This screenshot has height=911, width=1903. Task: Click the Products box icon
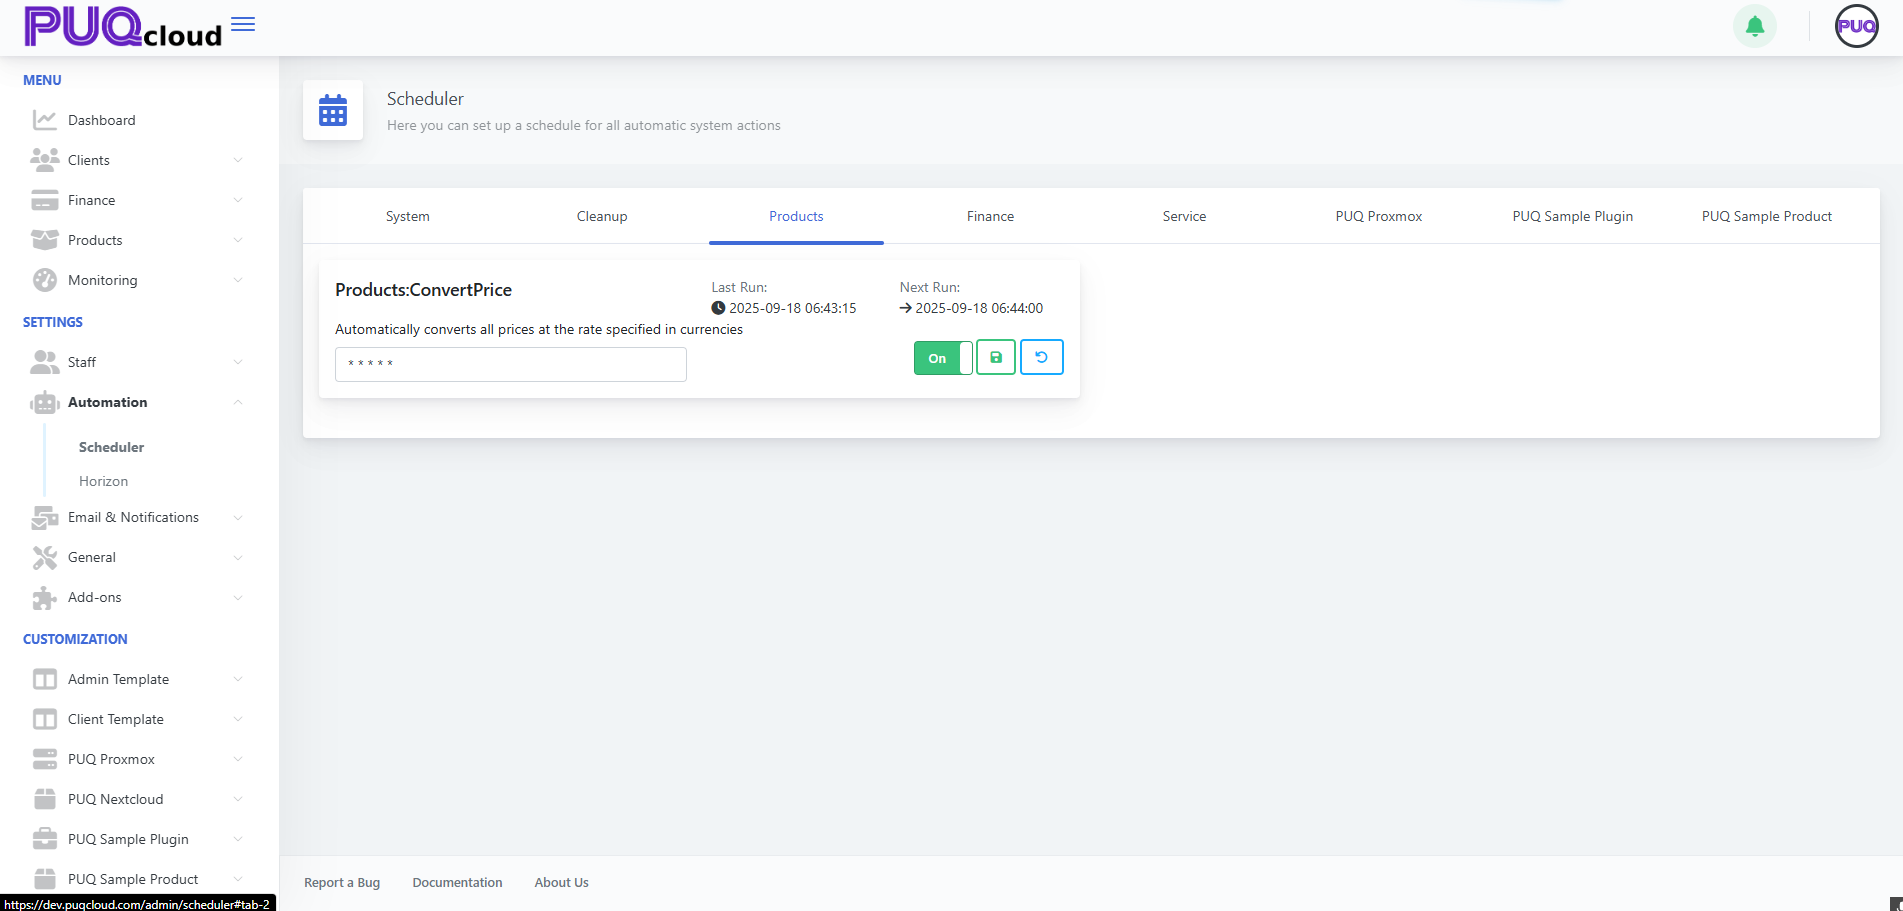pos(45,240)
